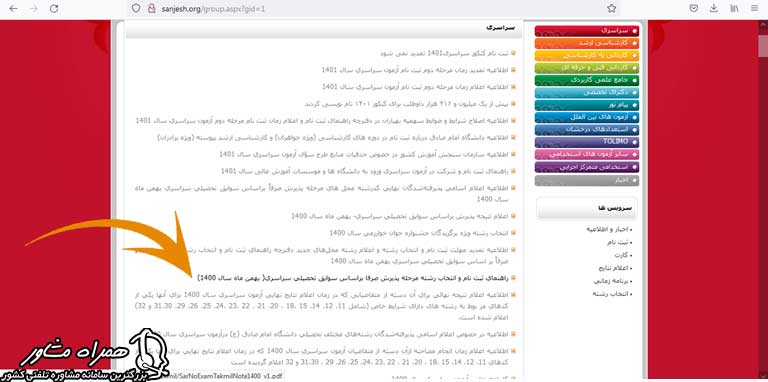Screen dimensions: 768x382
Task: Open the Downloads arrow icon
Action: [714, 8]
